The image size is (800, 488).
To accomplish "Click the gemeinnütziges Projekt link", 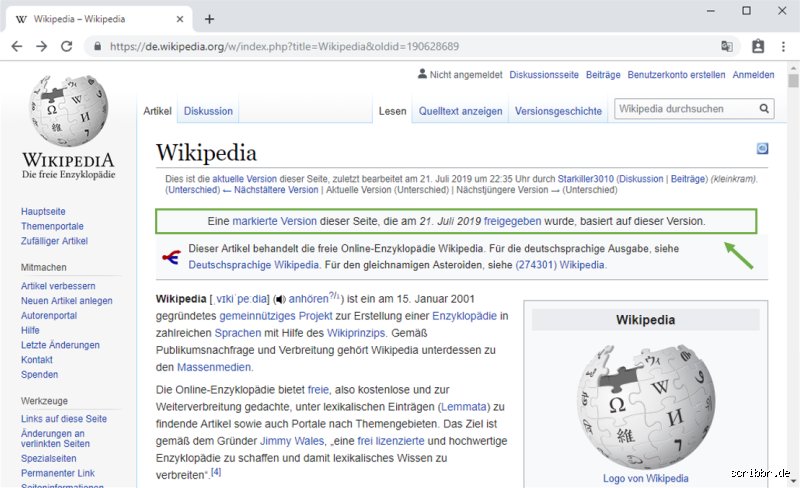I will [276, 316].
